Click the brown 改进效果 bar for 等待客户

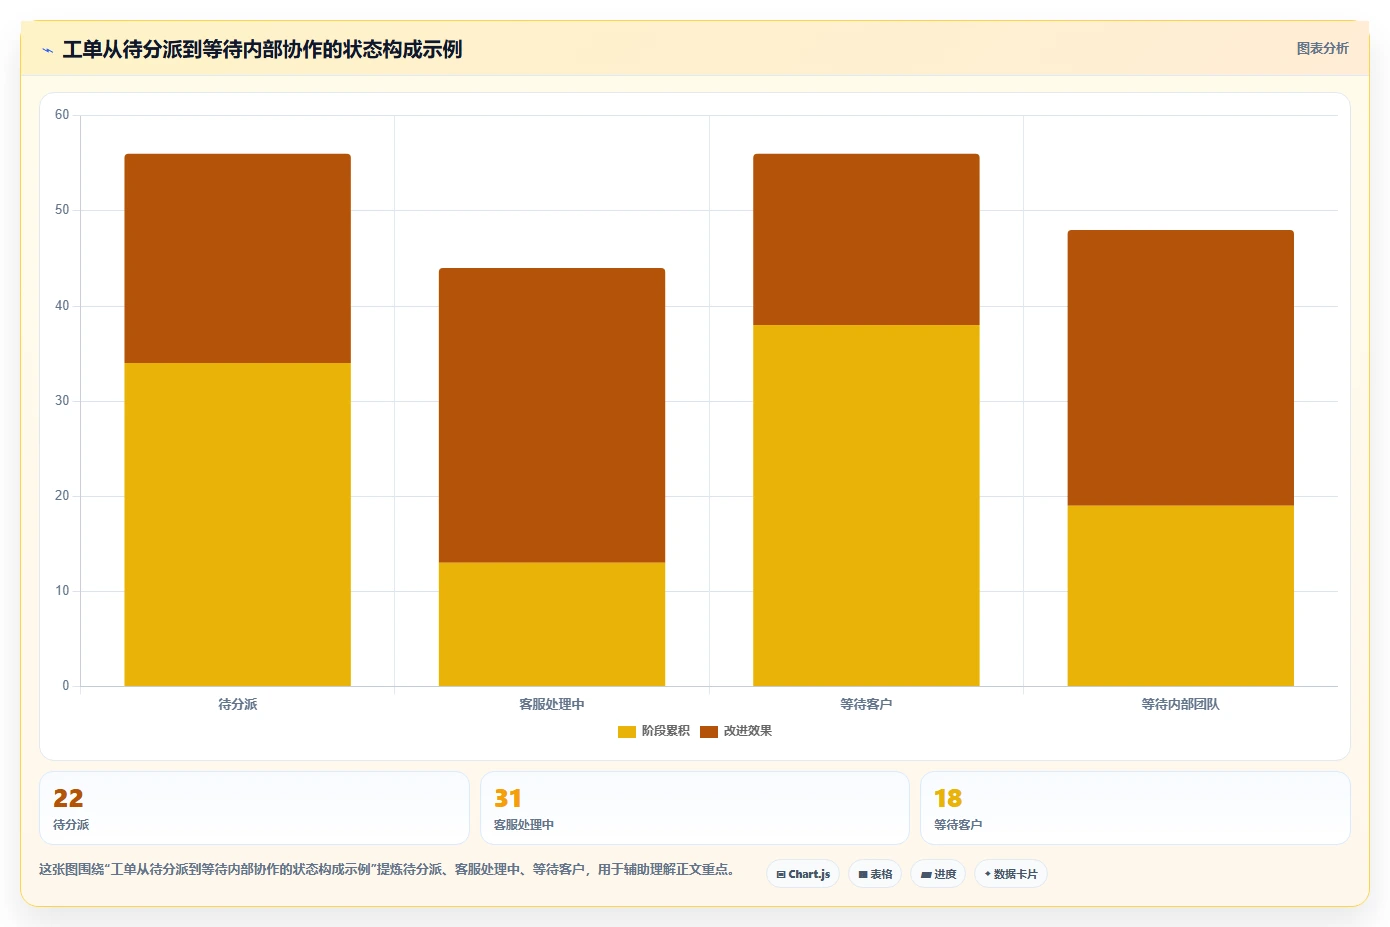click(x=866, y=239)
